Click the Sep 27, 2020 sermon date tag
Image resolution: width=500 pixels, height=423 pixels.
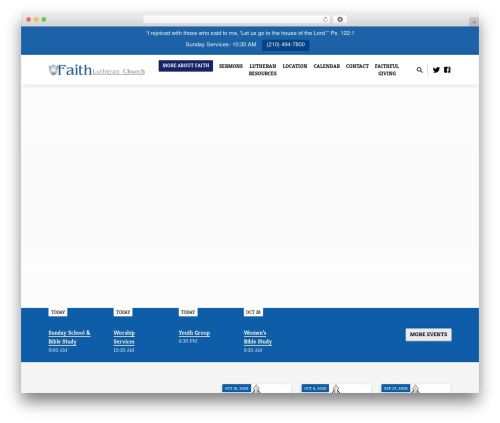pyautogui.click(x=396, y=388)
